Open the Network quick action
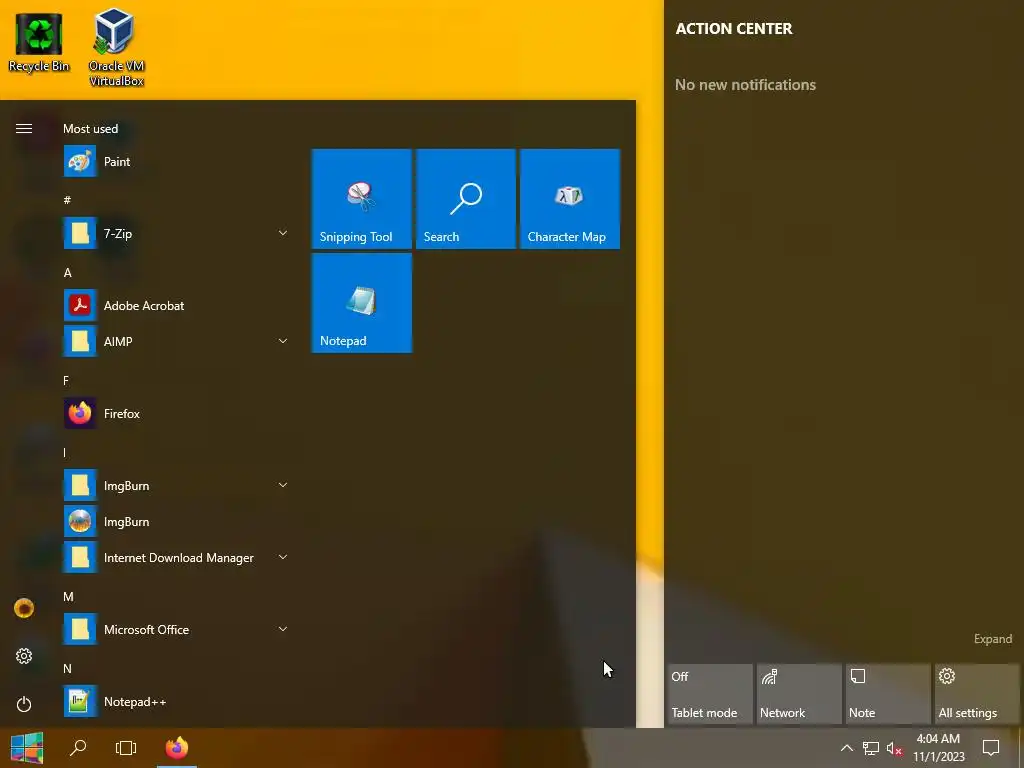Viewport: 1024px width, 768px height. pyautogui.click(x=799, y=694)
